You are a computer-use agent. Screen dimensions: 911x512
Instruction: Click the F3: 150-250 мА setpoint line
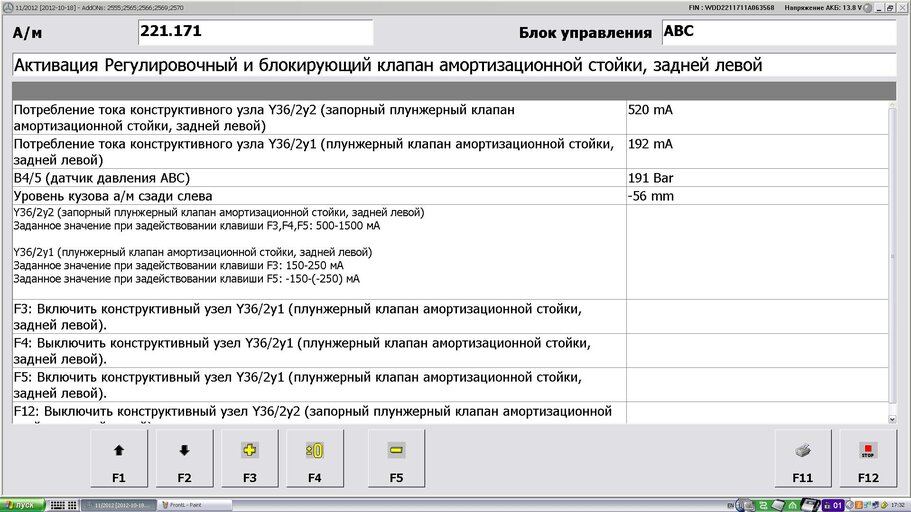point(178,266)
